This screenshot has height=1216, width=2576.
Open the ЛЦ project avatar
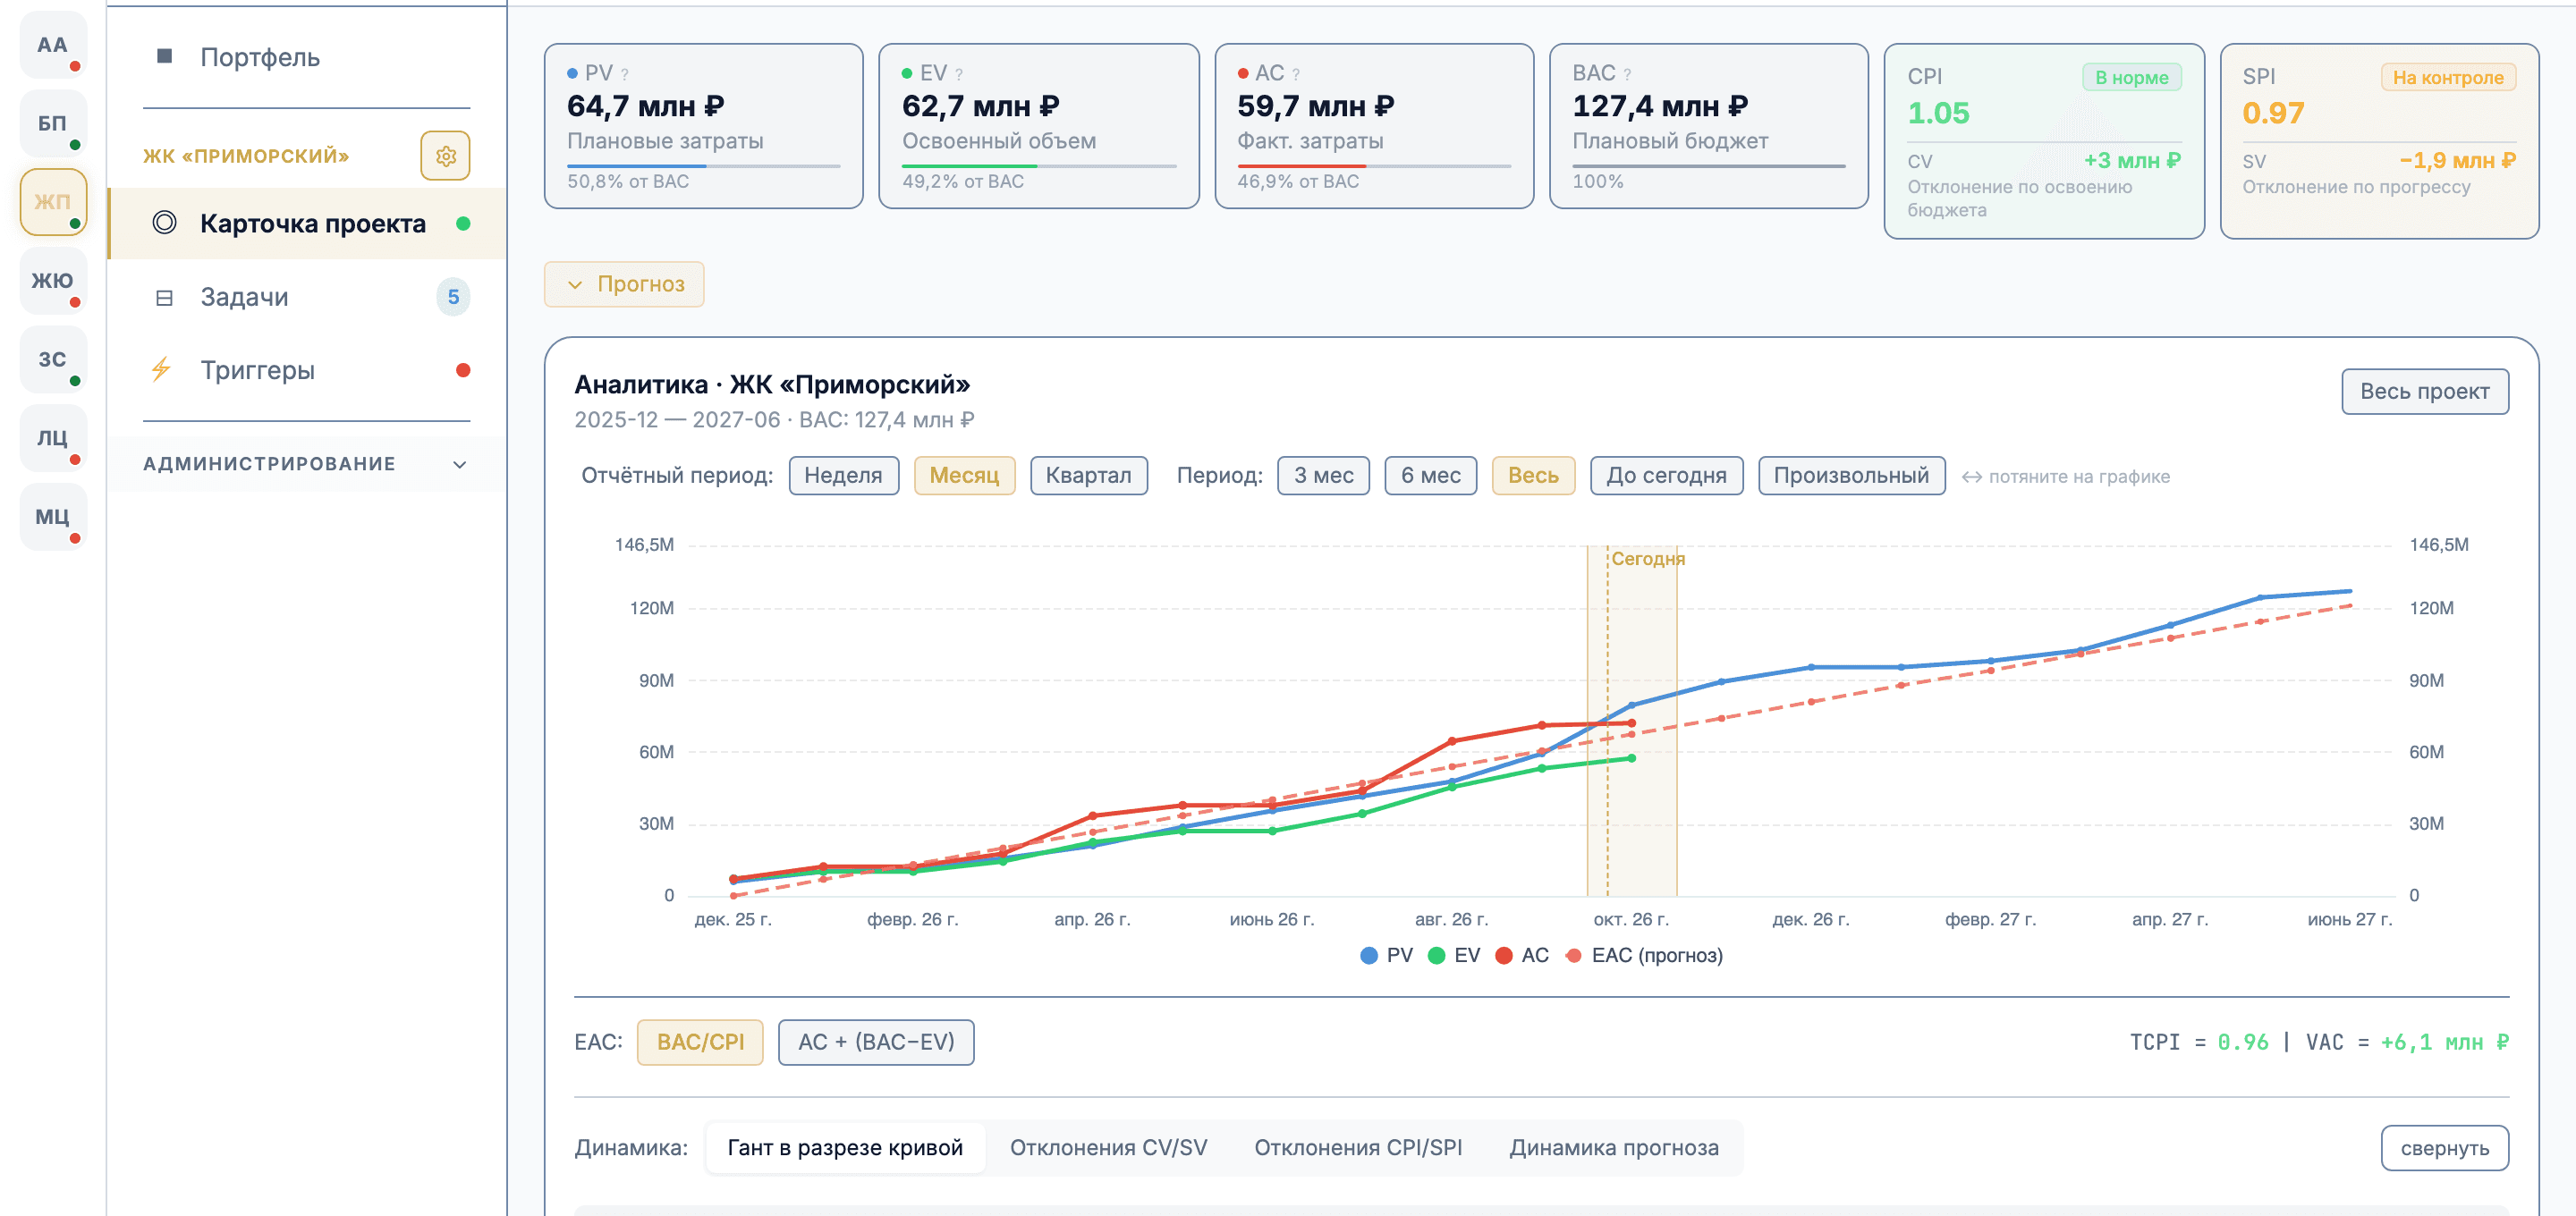click(x=53, y=438)
